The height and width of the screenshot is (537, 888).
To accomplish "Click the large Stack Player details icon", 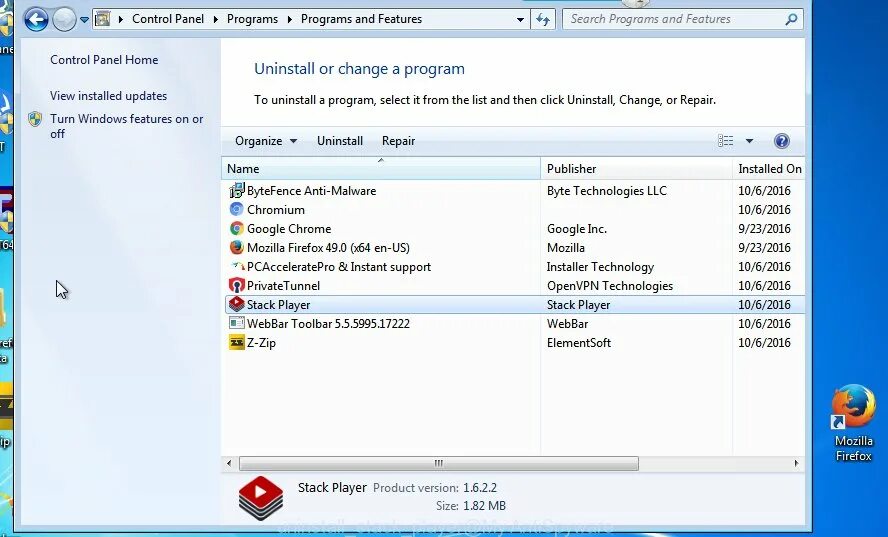I will tap(261, 498).
